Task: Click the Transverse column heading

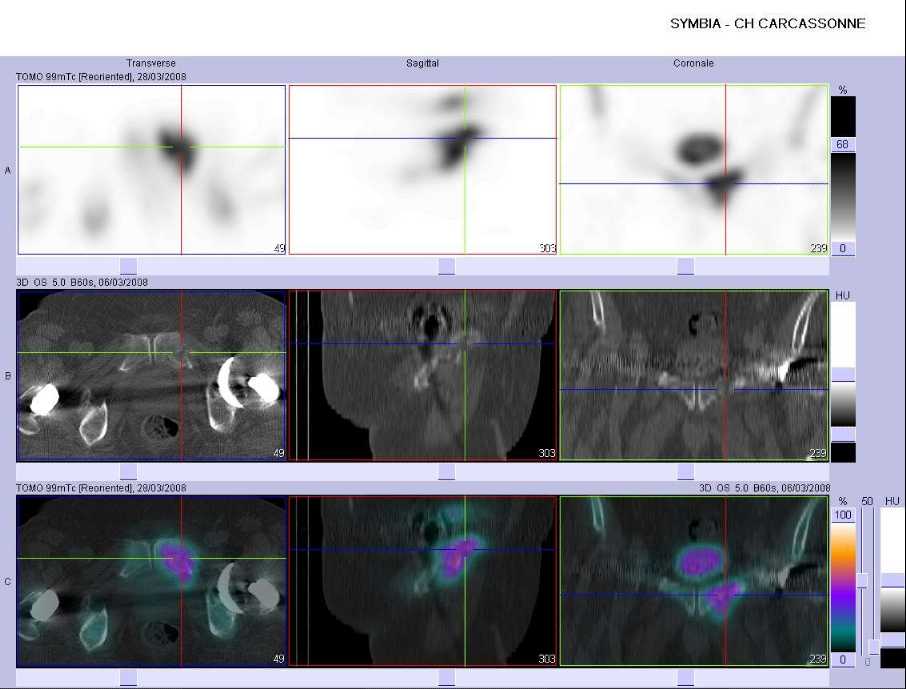Action: pos(151,63)
